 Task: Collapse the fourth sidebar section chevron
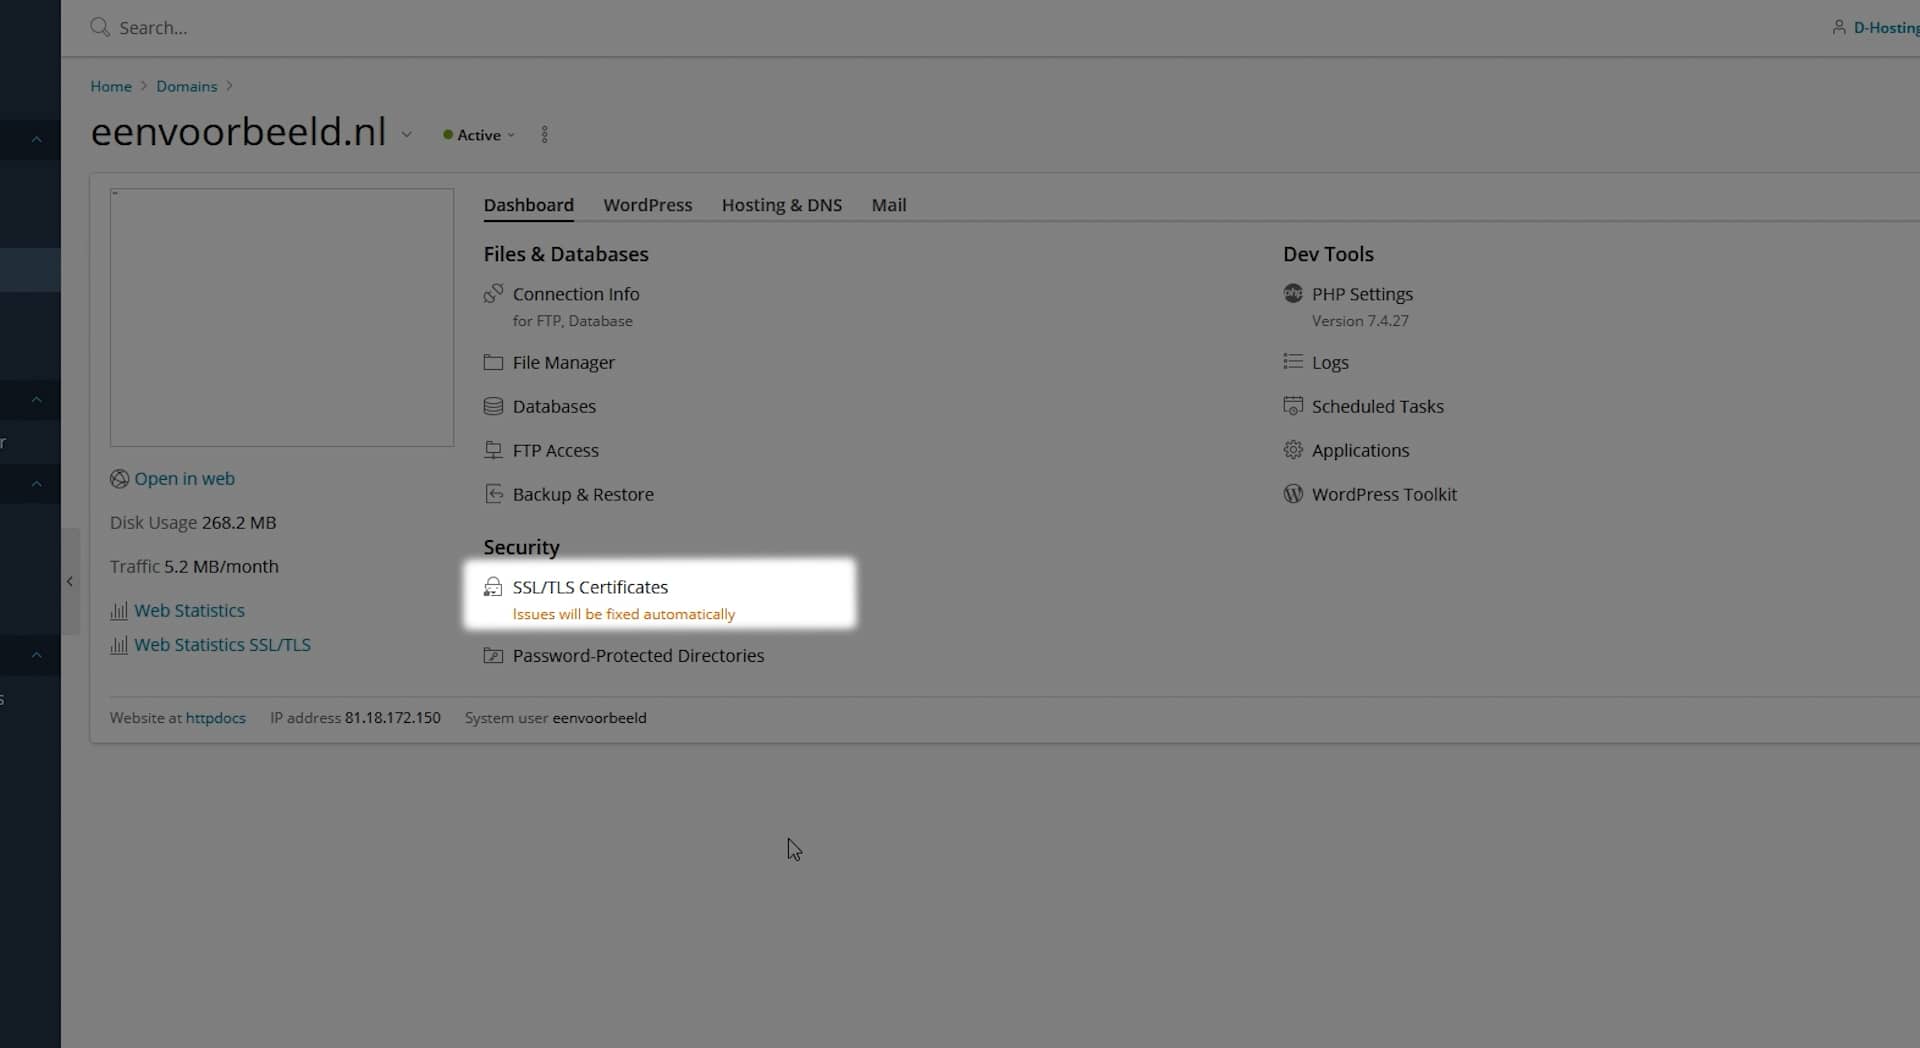tap(36, 655)
